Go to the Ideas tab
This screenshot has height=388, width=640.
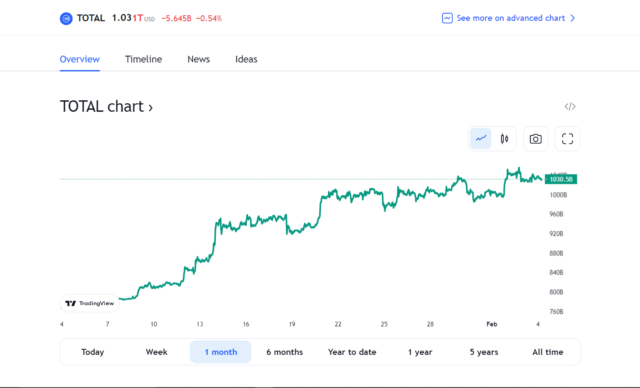(x=246, y=59)
